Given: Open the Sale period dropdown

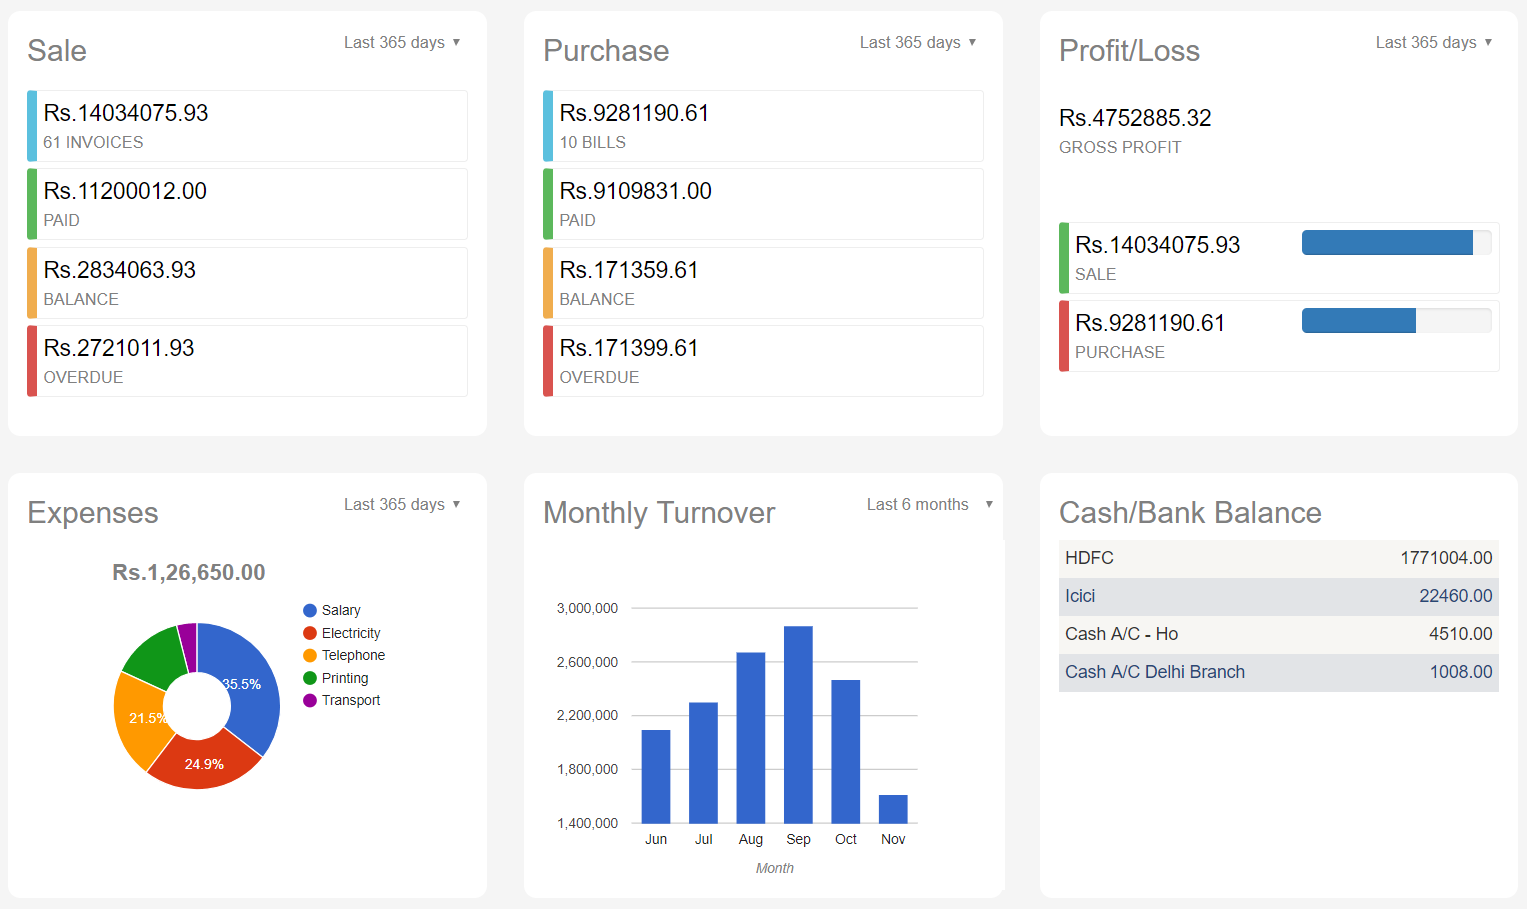Looking at the screenshot, I should pos(402,43).
